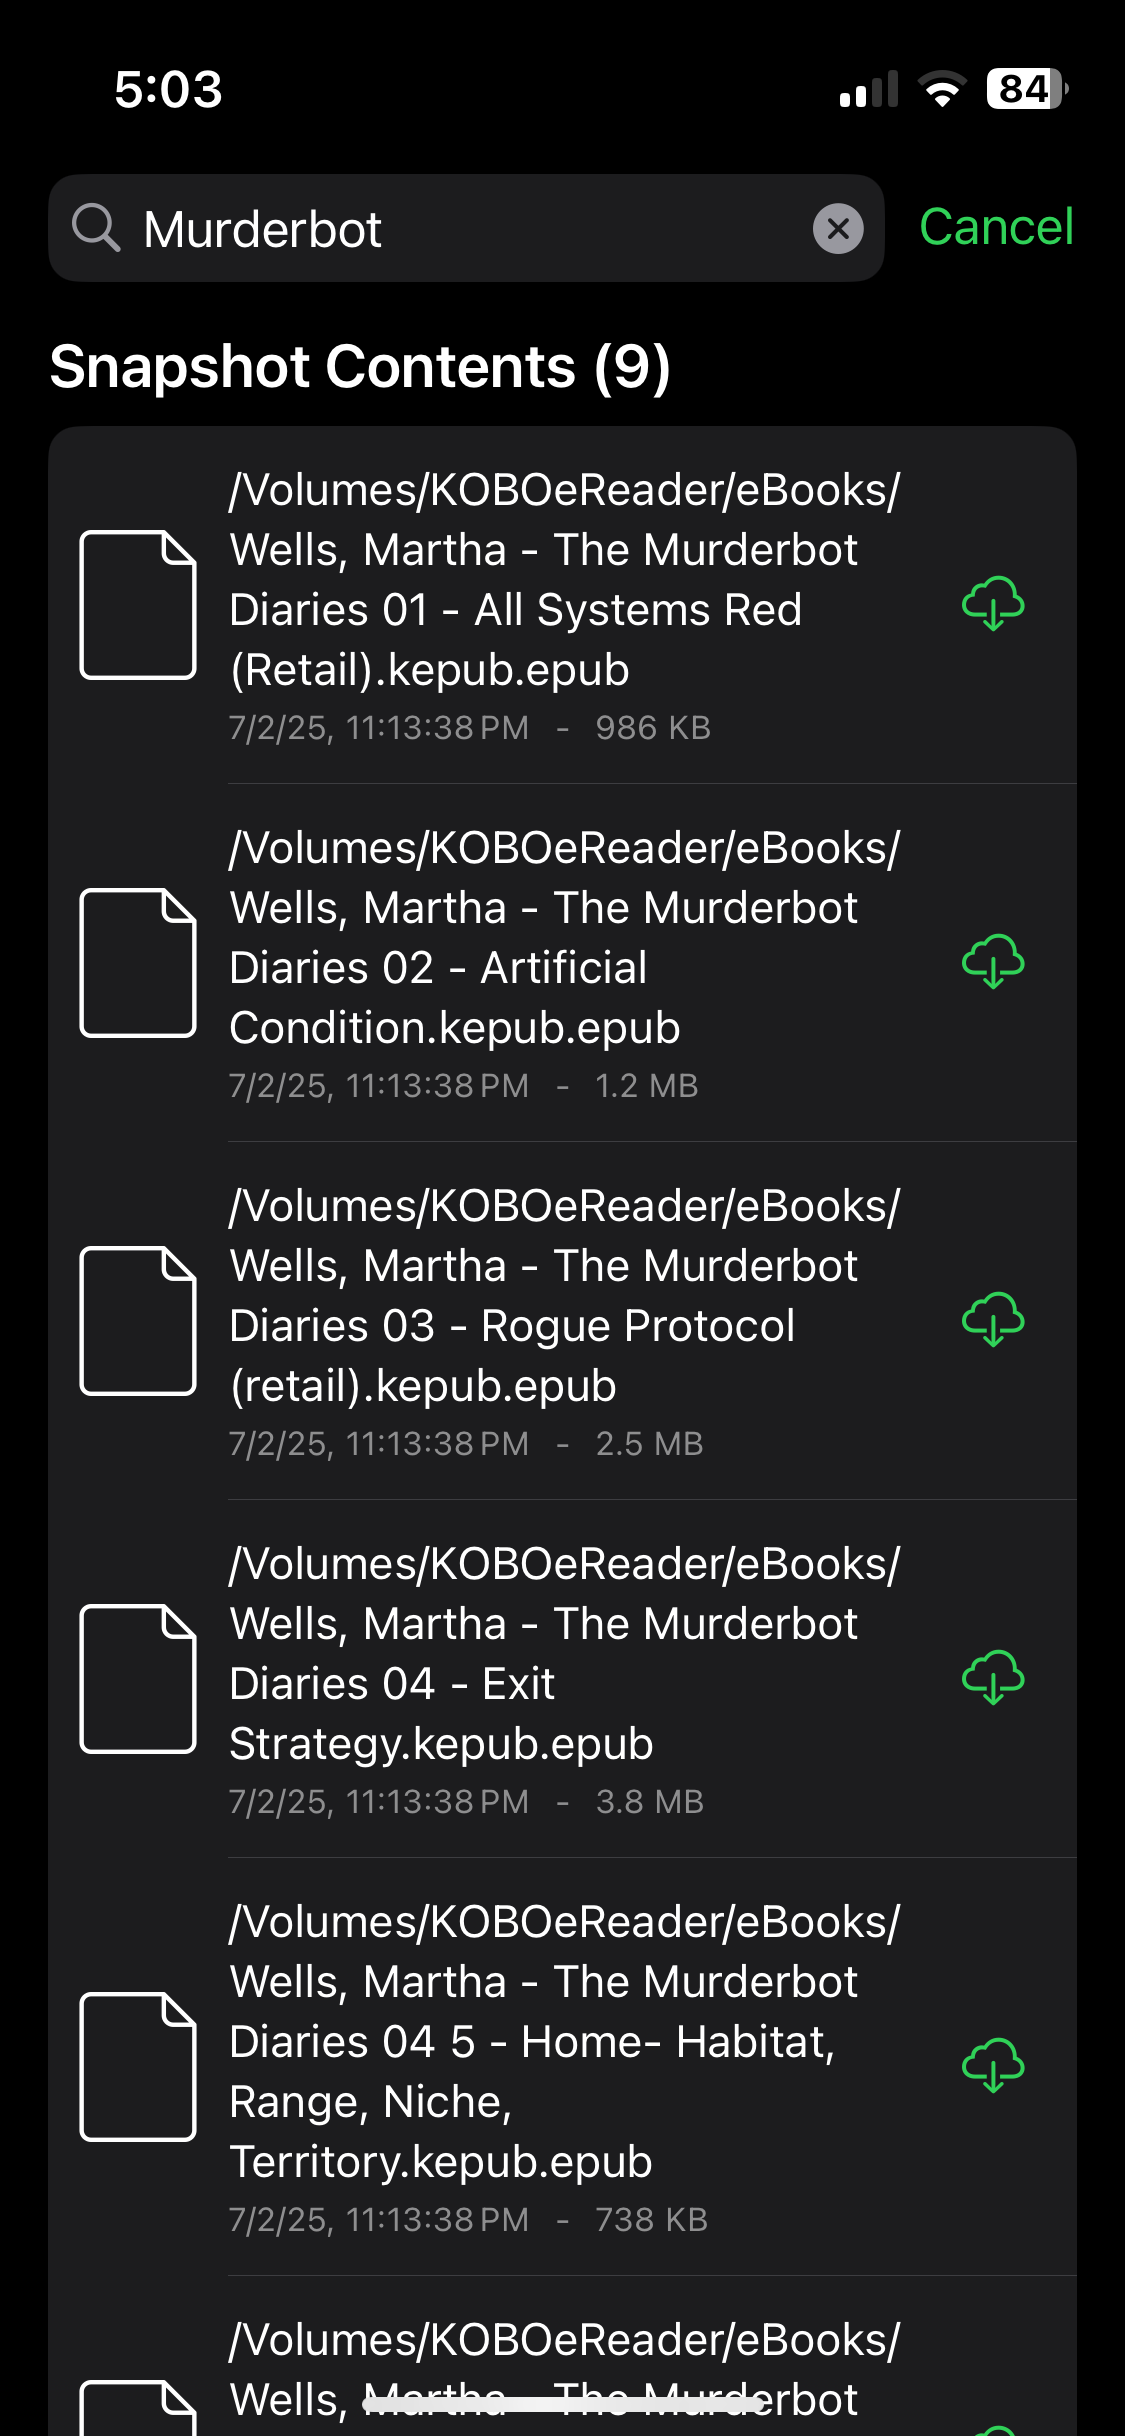
Task: Download the Exit Strategy epub
Action: (992, 1678)
